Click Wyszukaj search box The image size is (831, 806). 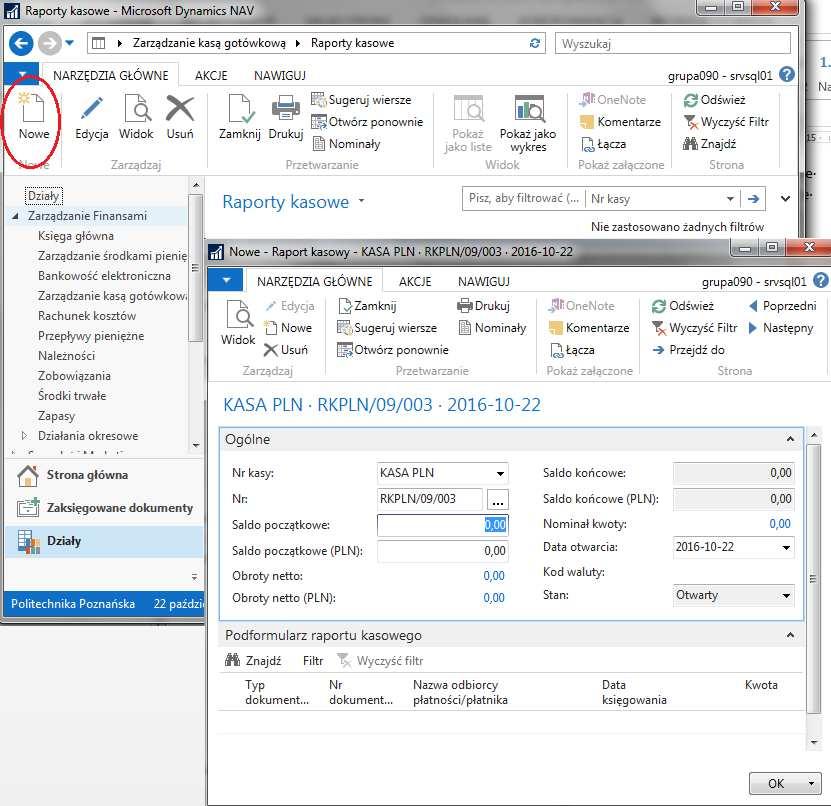pyautogui.click(x=673, y=43)
